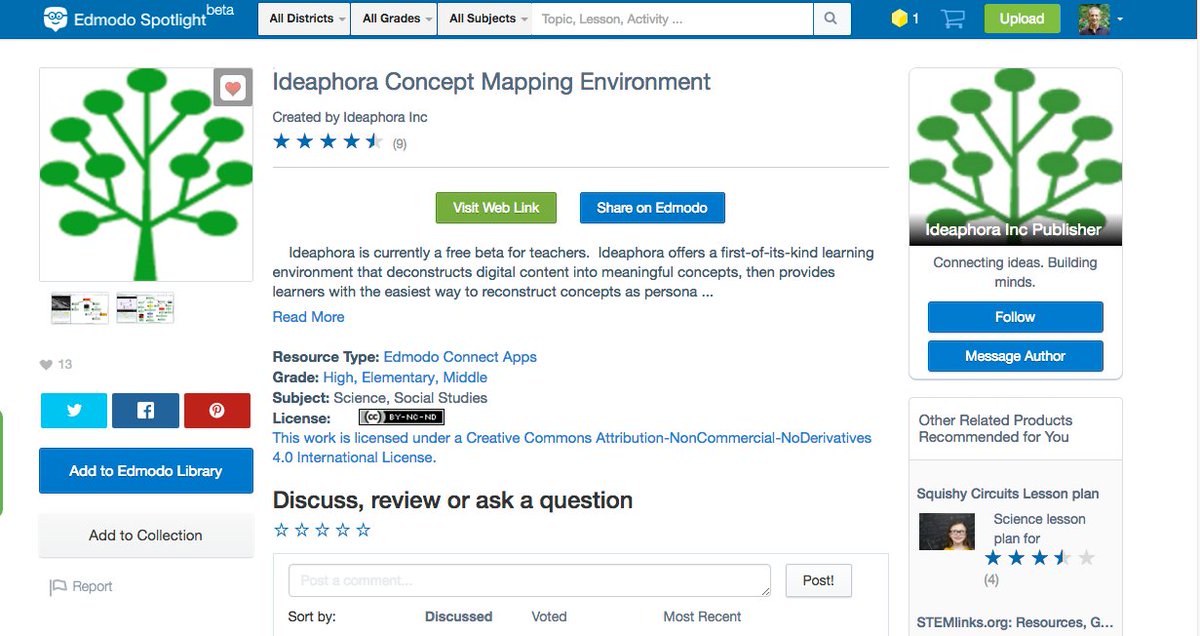1200x636 pixels.
Task: Open the Middle grade link
Action: 465,377
